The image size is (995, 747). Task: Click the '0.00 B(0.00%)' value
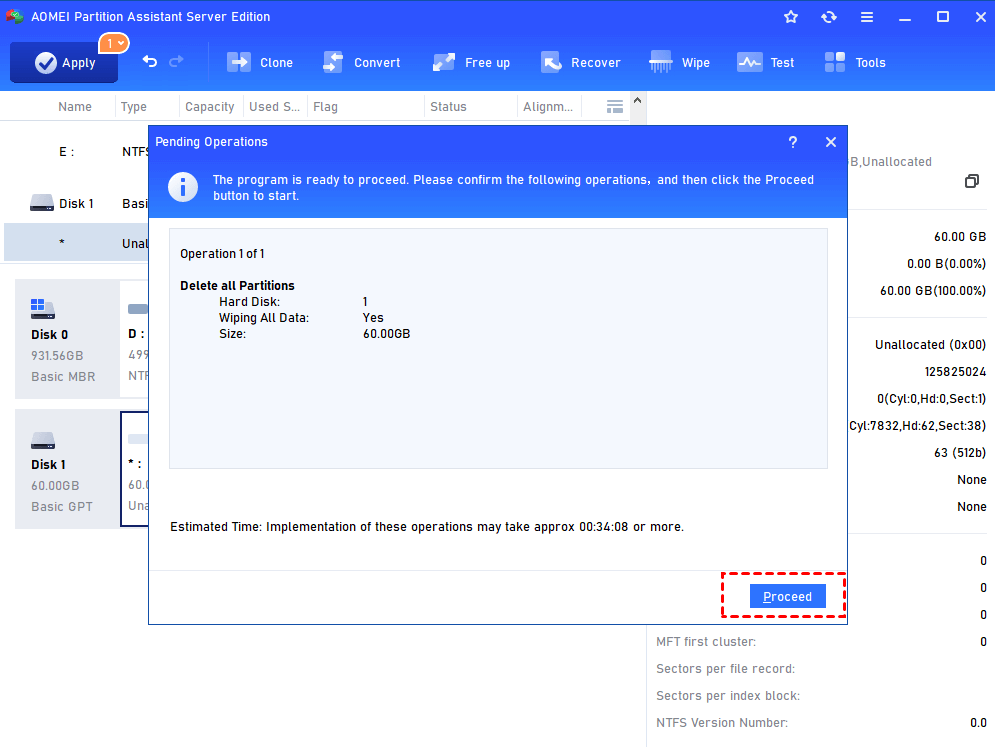(946, 263)
